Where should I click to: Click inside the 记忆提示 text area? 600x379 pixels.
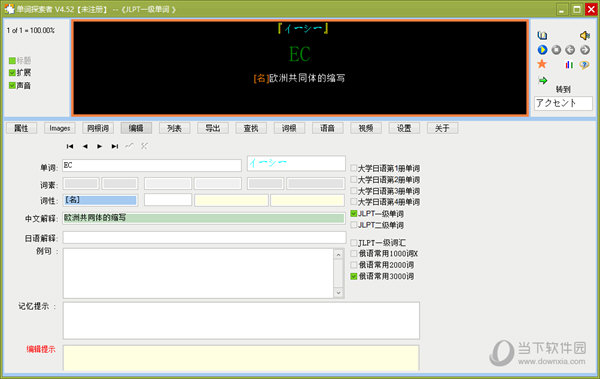point(241,320)
